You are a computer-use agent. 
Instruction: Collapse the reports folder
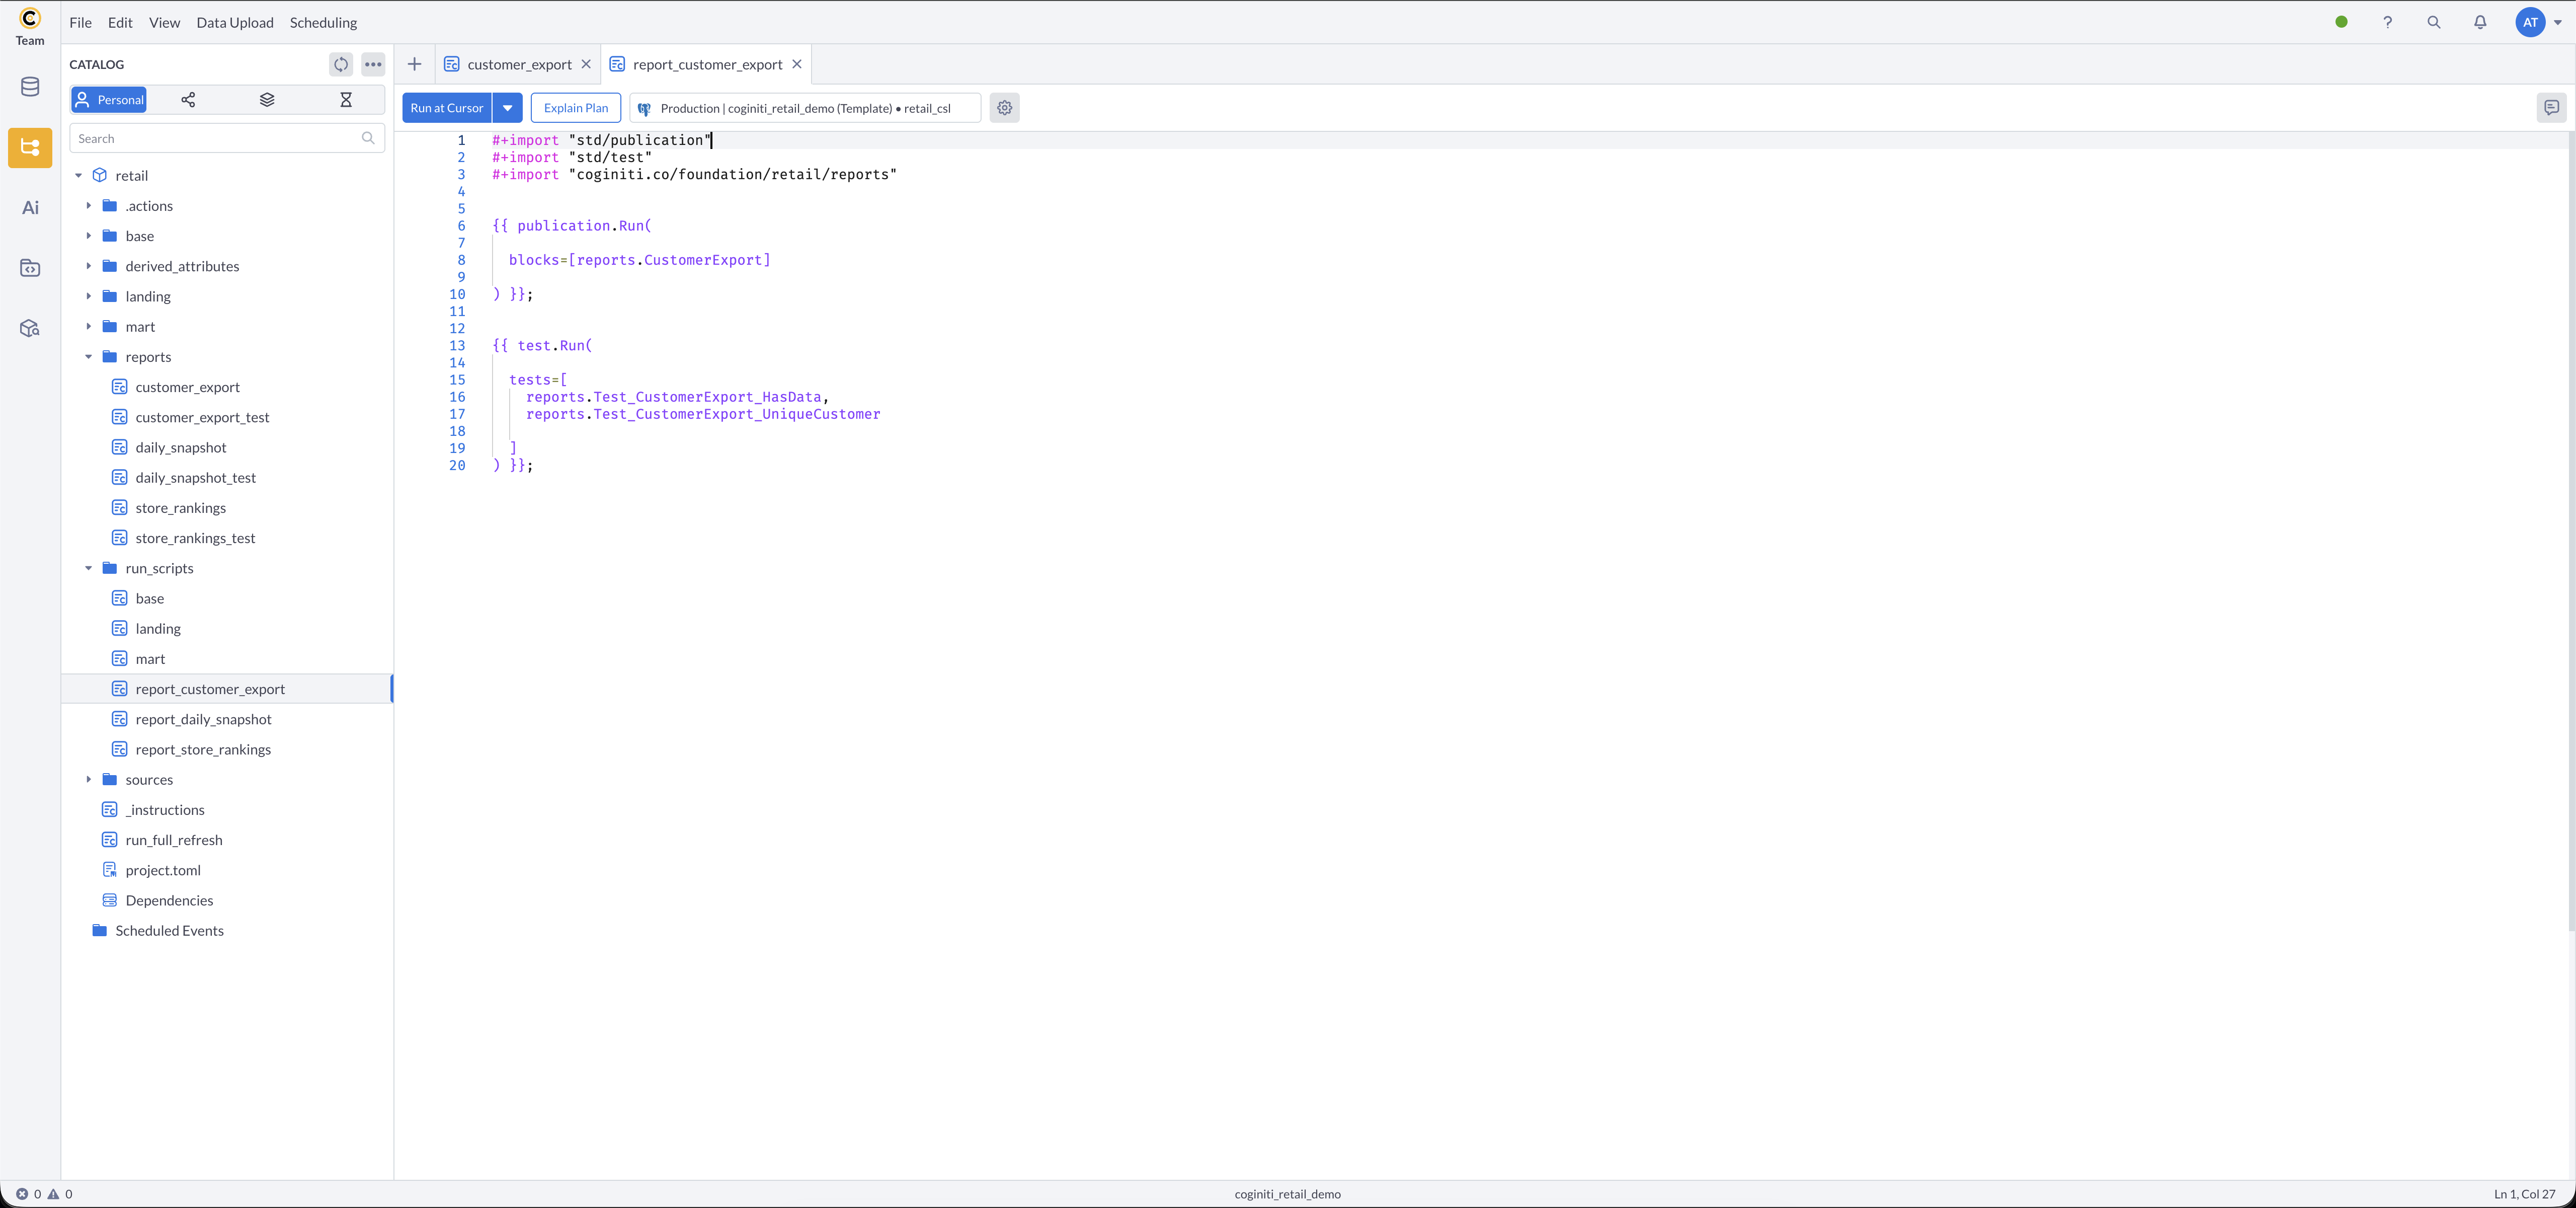pyautogui.click(x=89, y=356)
